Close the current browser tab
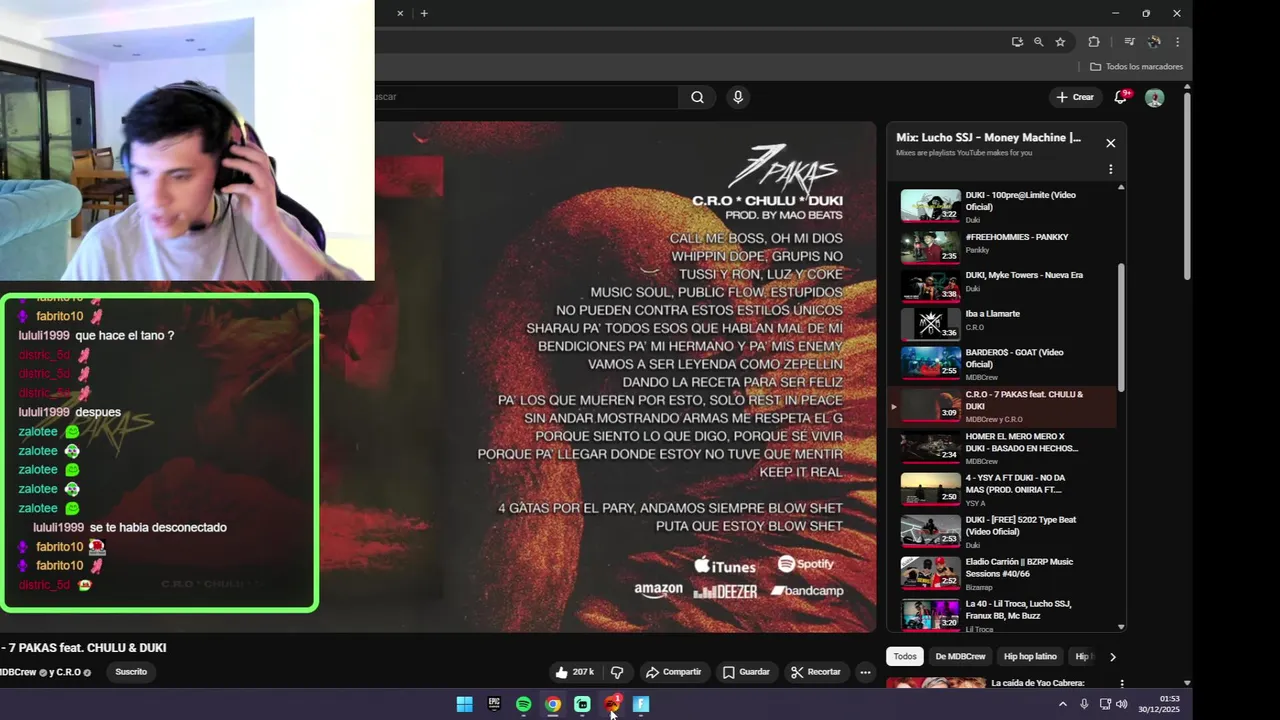The image size is (1280, 720). coord(400,13)
